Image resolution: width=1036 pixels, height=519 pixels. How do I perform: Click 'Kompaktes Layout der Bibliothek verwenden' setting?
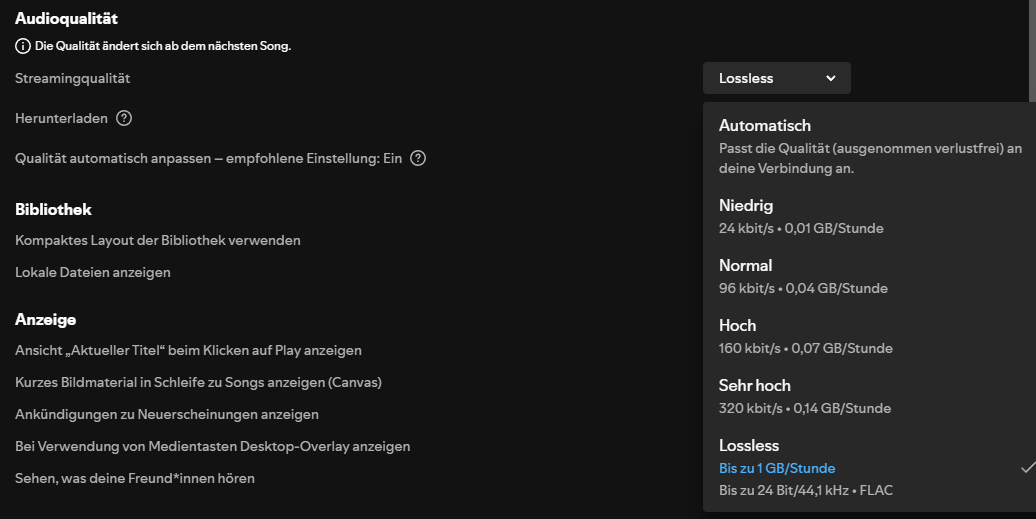pos(158,240)
